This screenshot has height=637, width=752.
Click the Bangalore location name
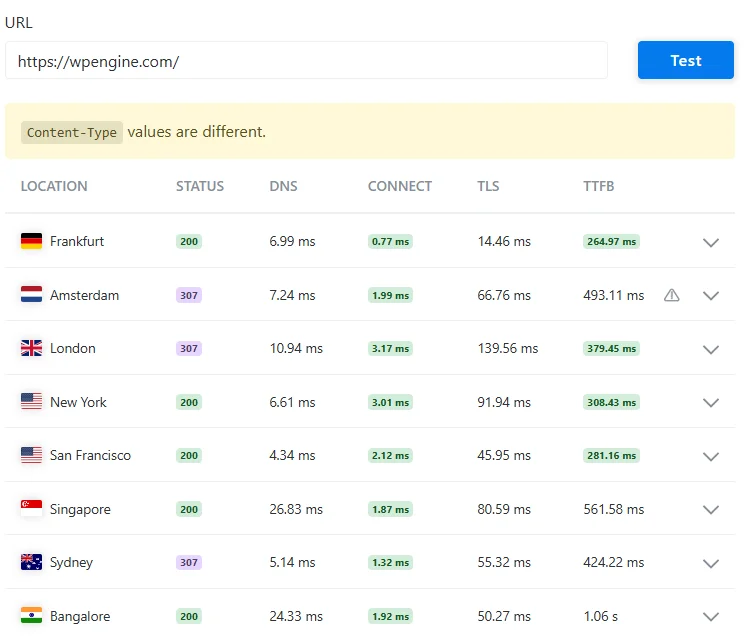tap(80, 616)
